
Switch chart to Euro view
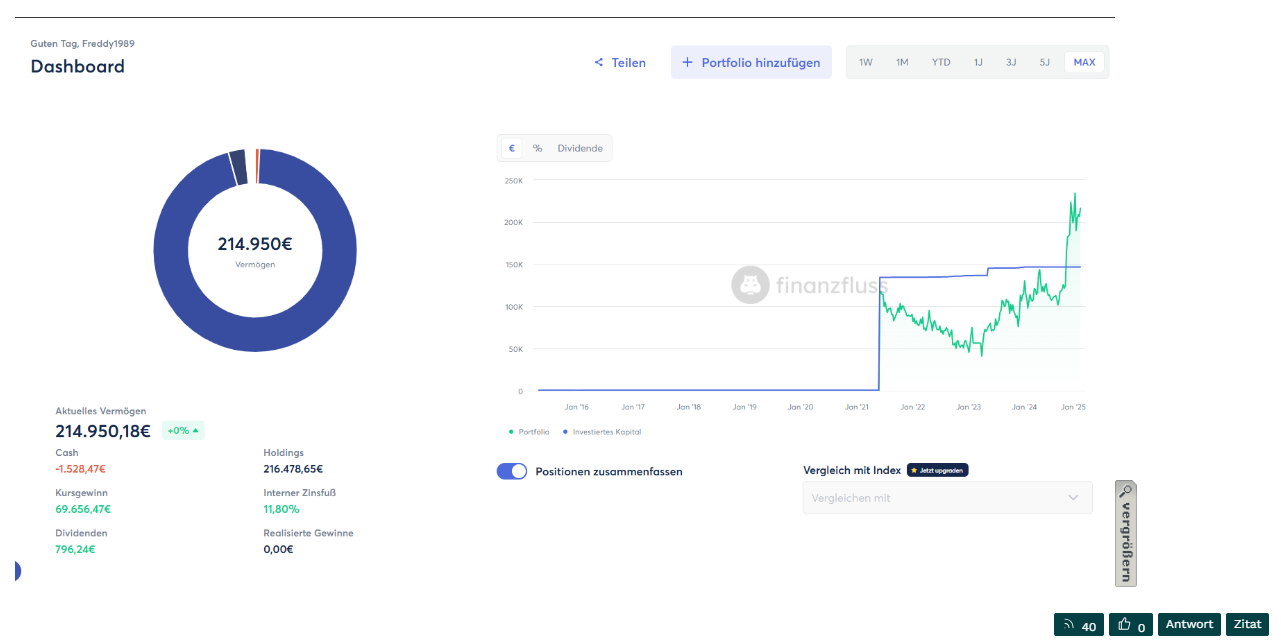512,148
